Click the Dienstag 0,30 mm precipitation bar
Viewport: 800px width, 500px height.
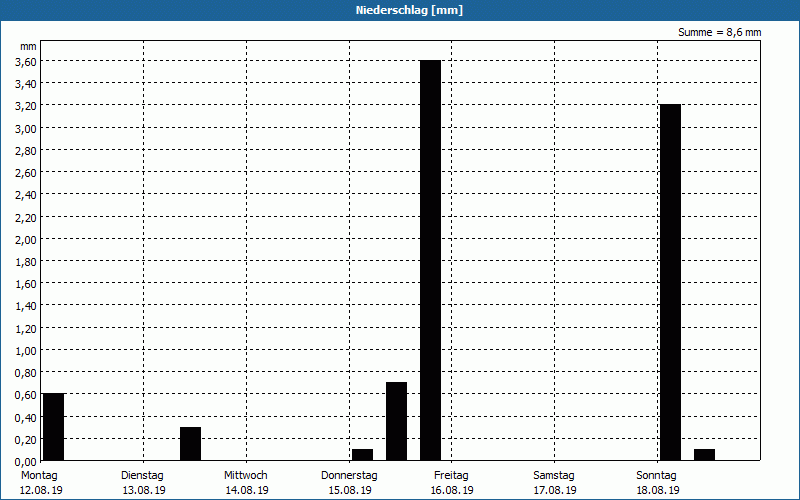pos(190,444)
